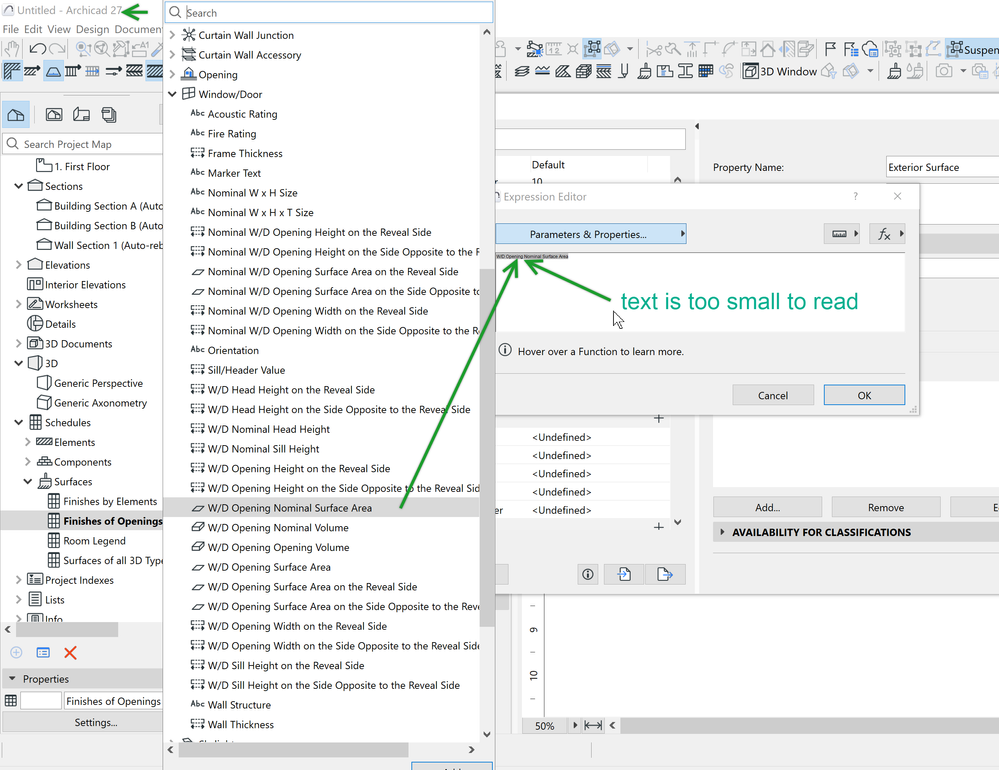This screenshot has width=999, height=770.
Task: Click inside the Search Project Map field
Action: tap(80, 143)
